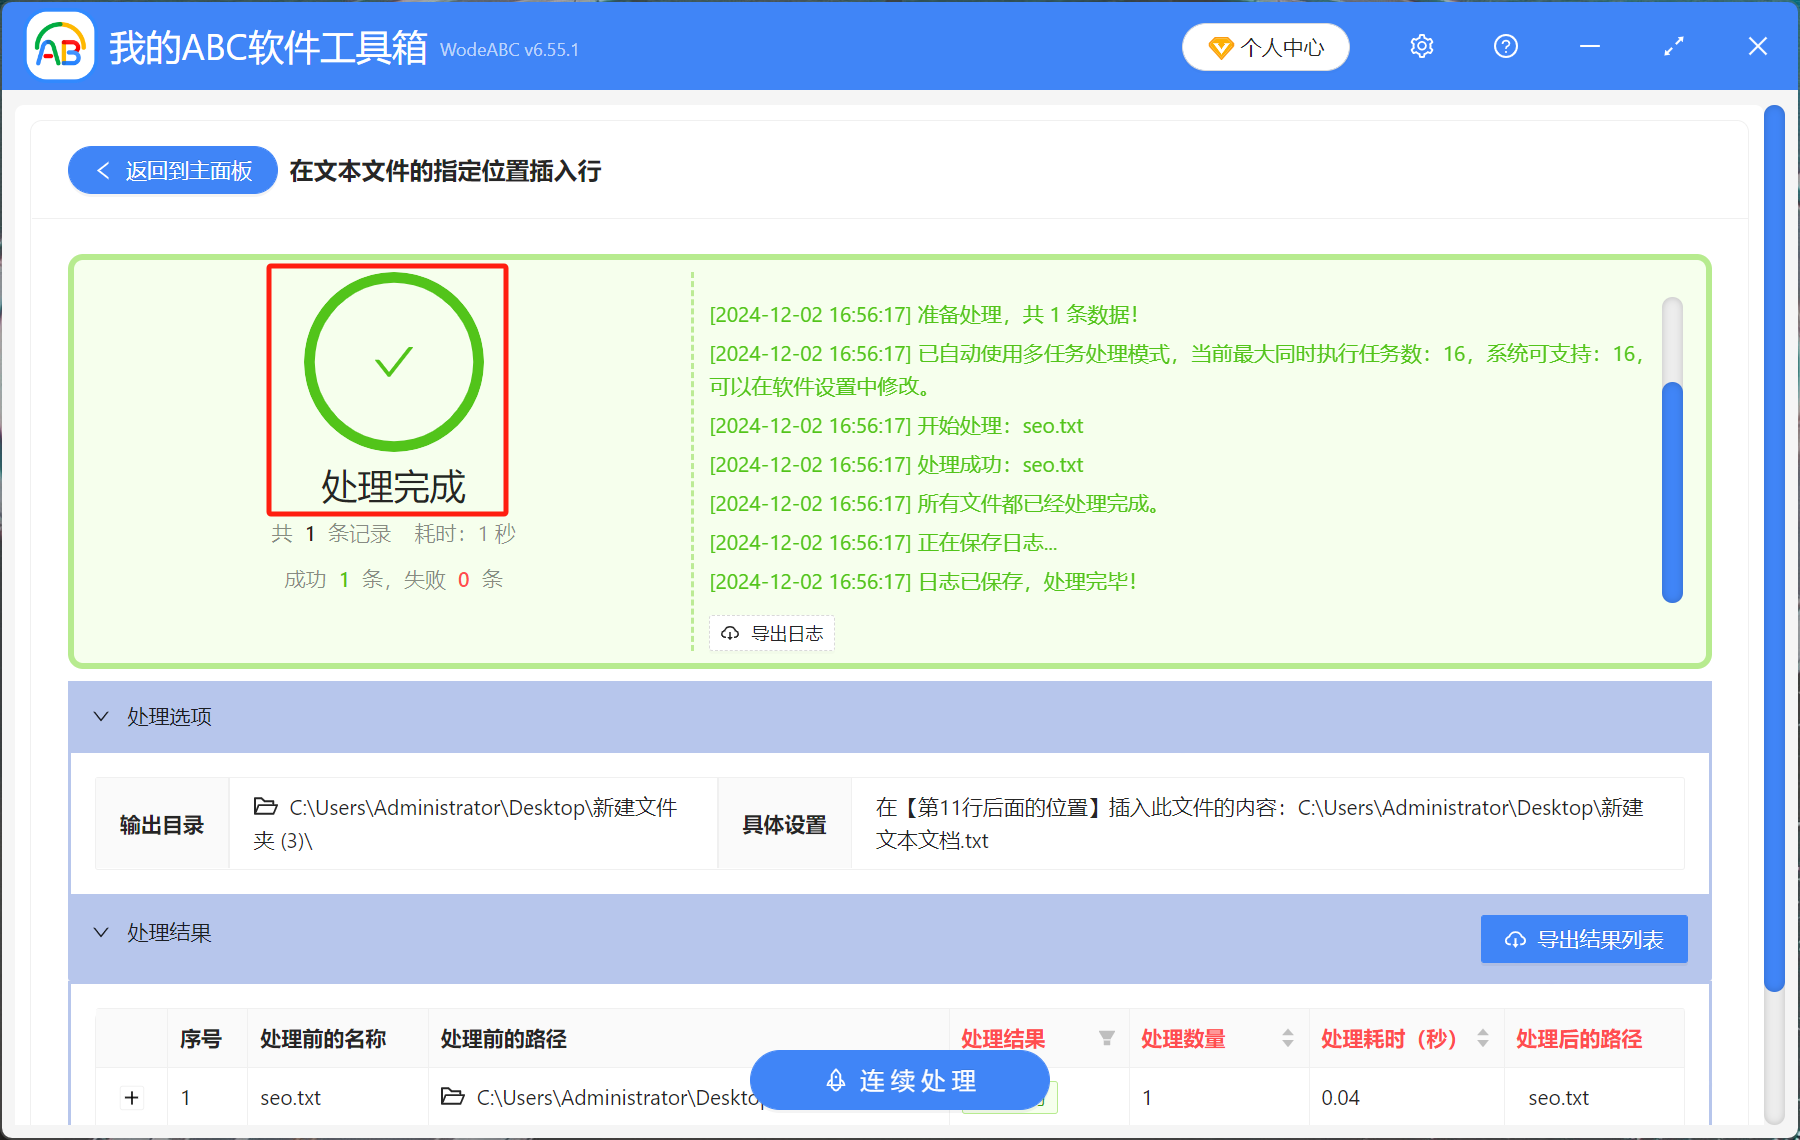Click the ABC toolbox logo icon
This screenshot has height=1140, width=1800.
(x=60, y=45)
